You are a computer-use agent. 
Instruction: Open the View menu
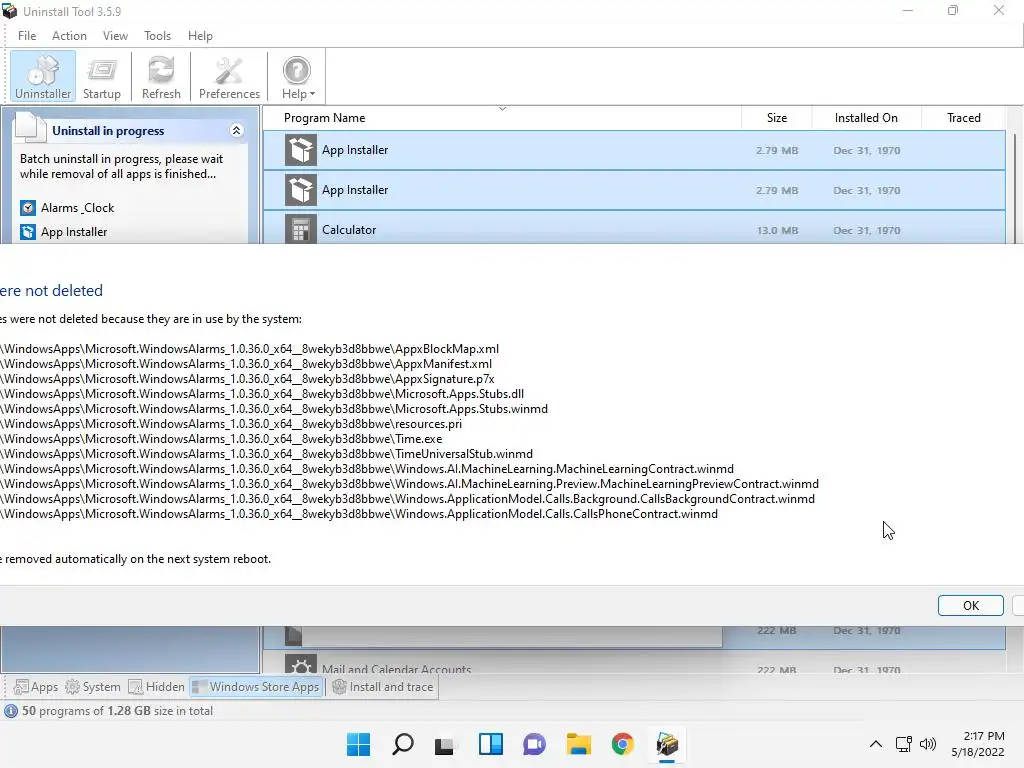coord(115,36)
